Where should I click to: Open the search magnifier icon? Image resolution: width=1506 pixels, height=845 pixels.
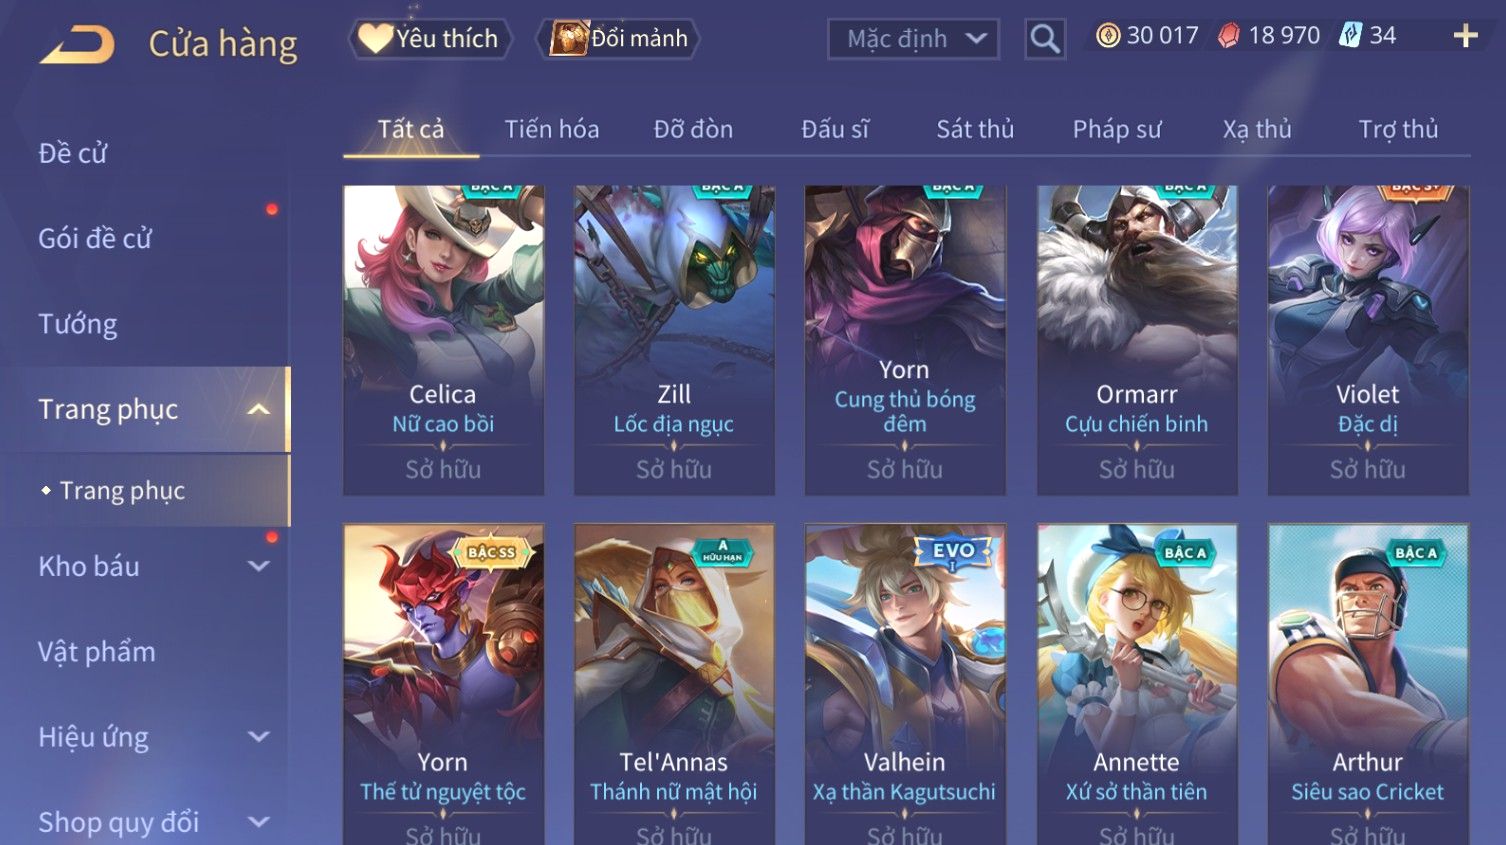1044,39
